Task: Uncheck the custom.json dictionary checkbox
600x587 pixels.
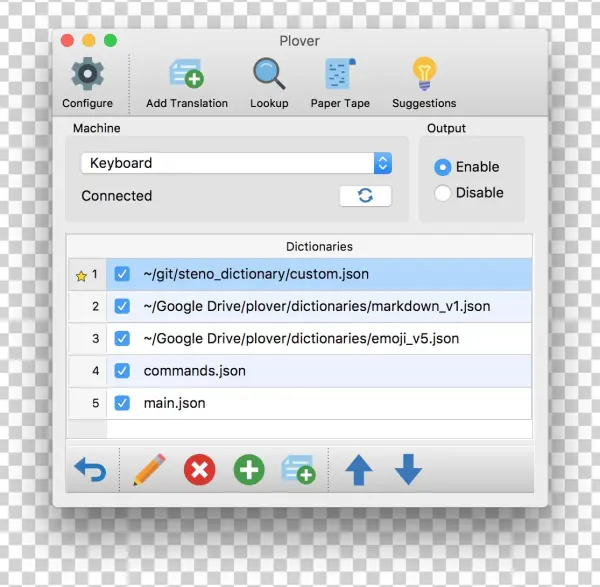Action: tap(122, 274)
